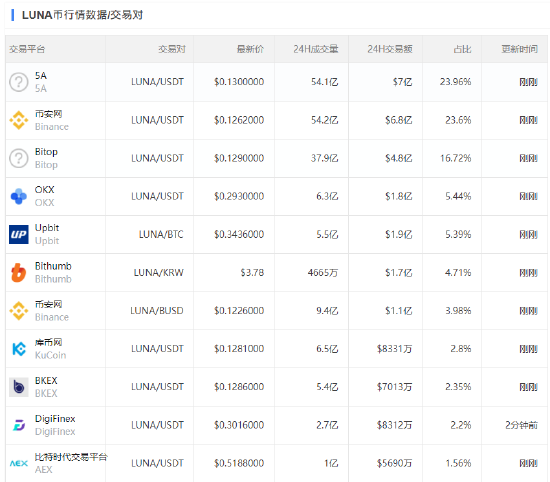Click the share value 23.96%

pyautogui.click(x=456, y=82)
